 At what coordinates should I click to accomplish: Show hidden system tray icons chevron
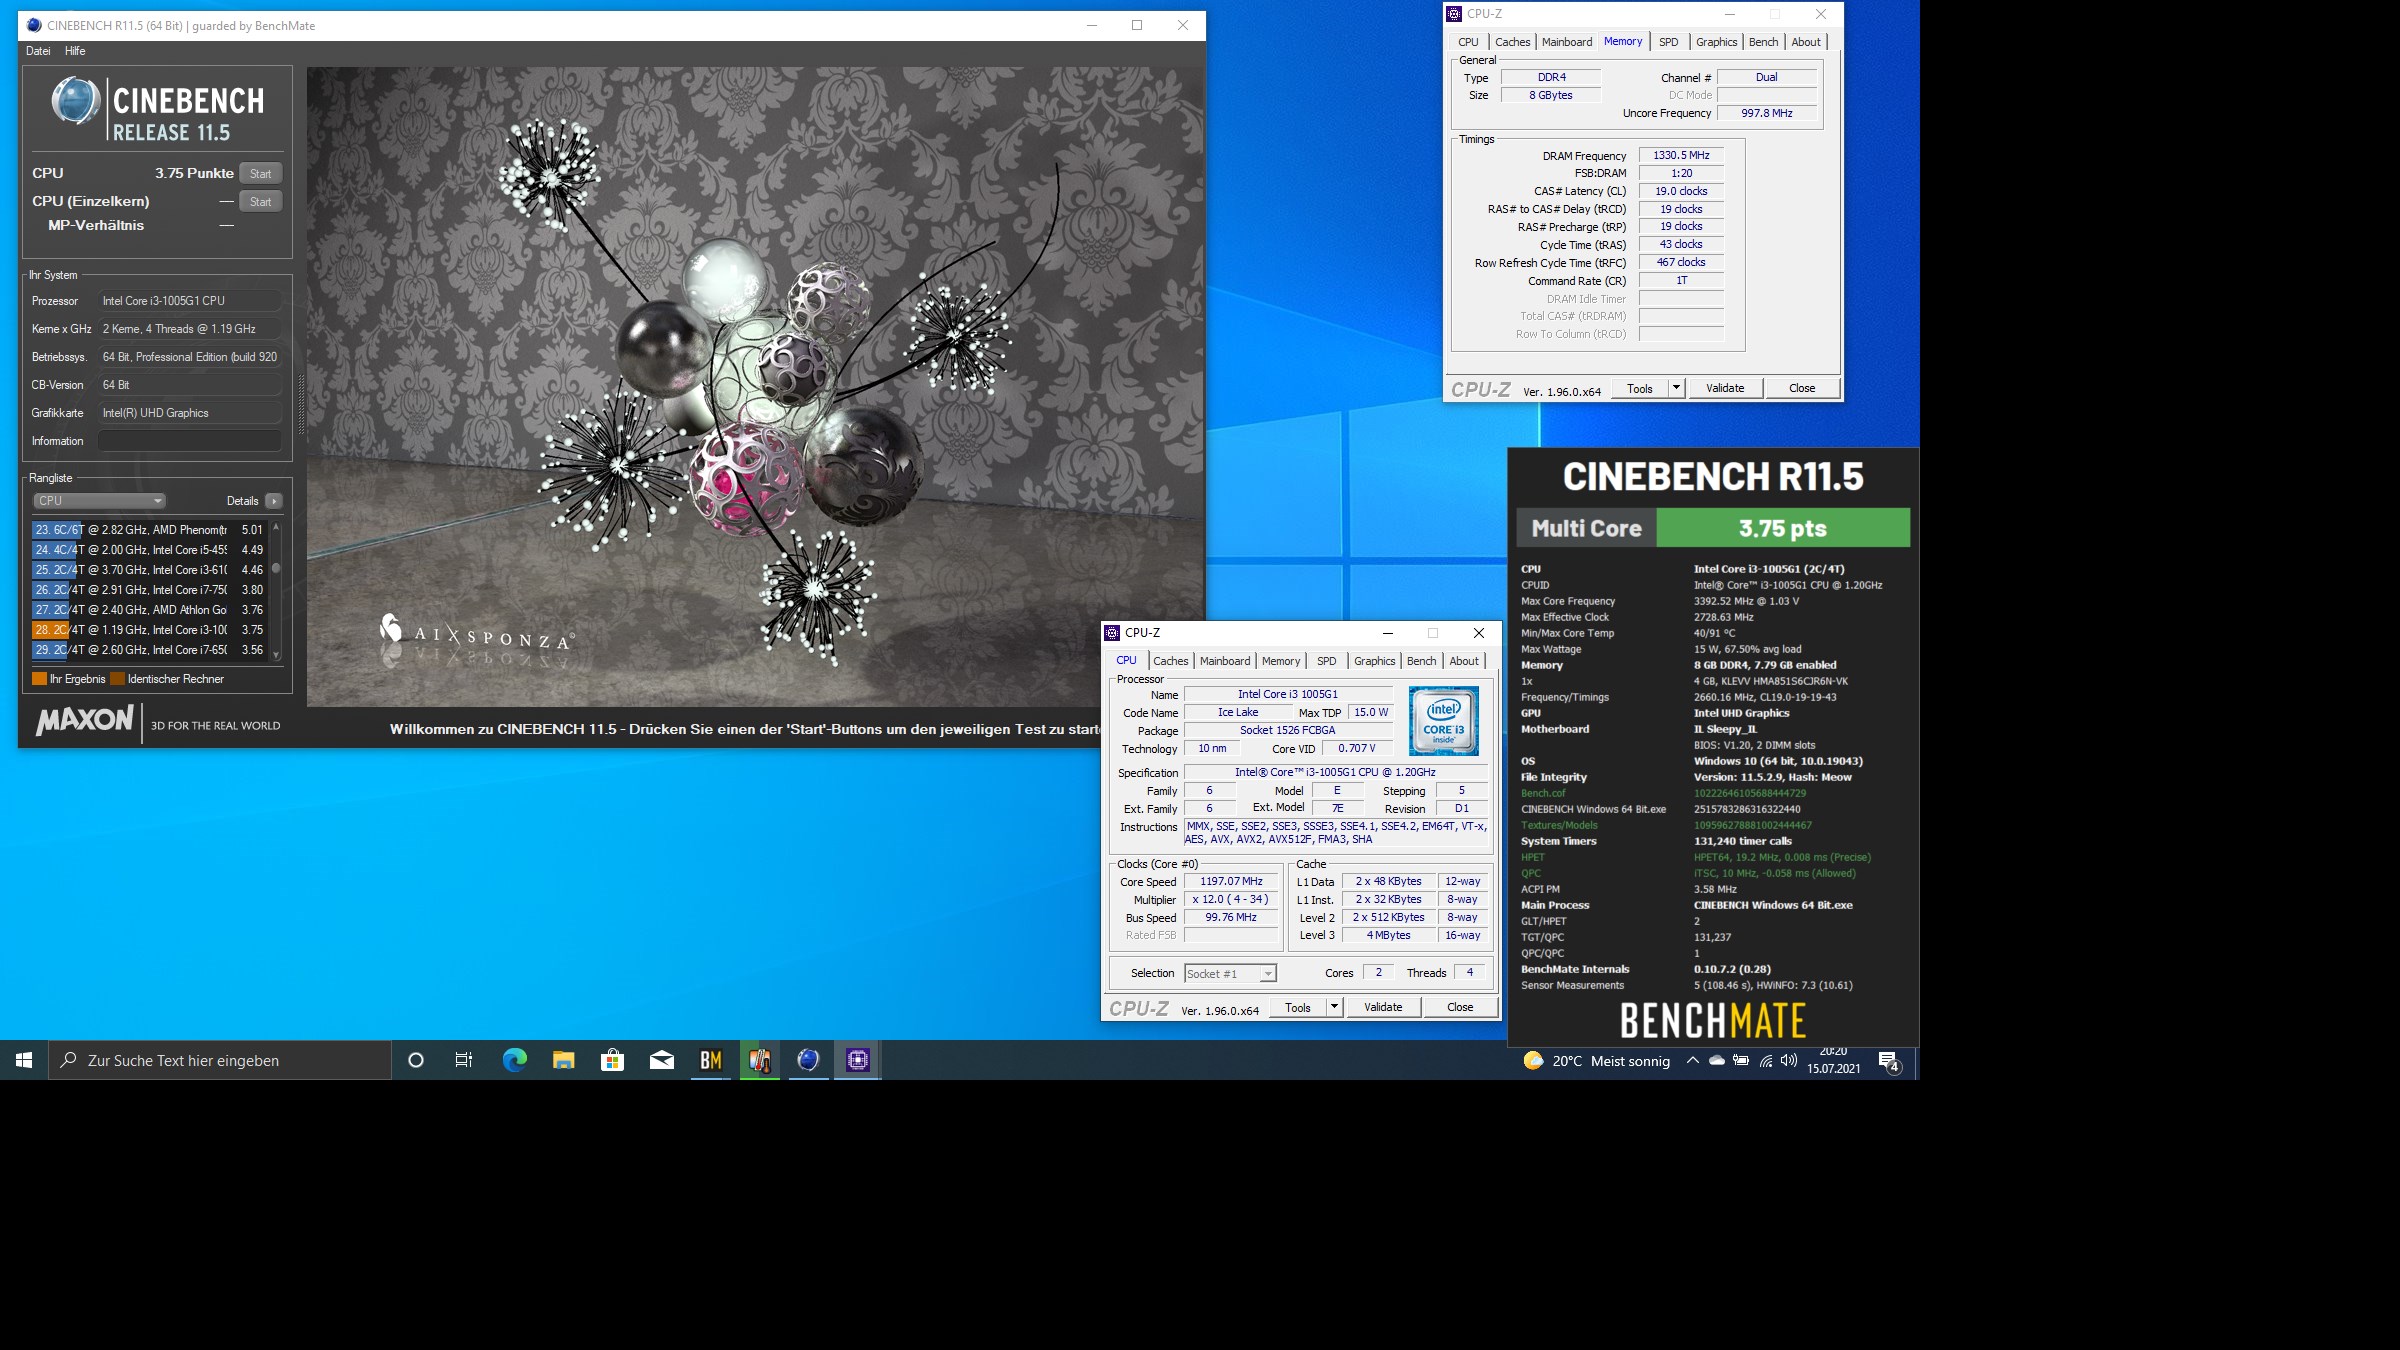pyautogui.click(x=1692, y=1061)
